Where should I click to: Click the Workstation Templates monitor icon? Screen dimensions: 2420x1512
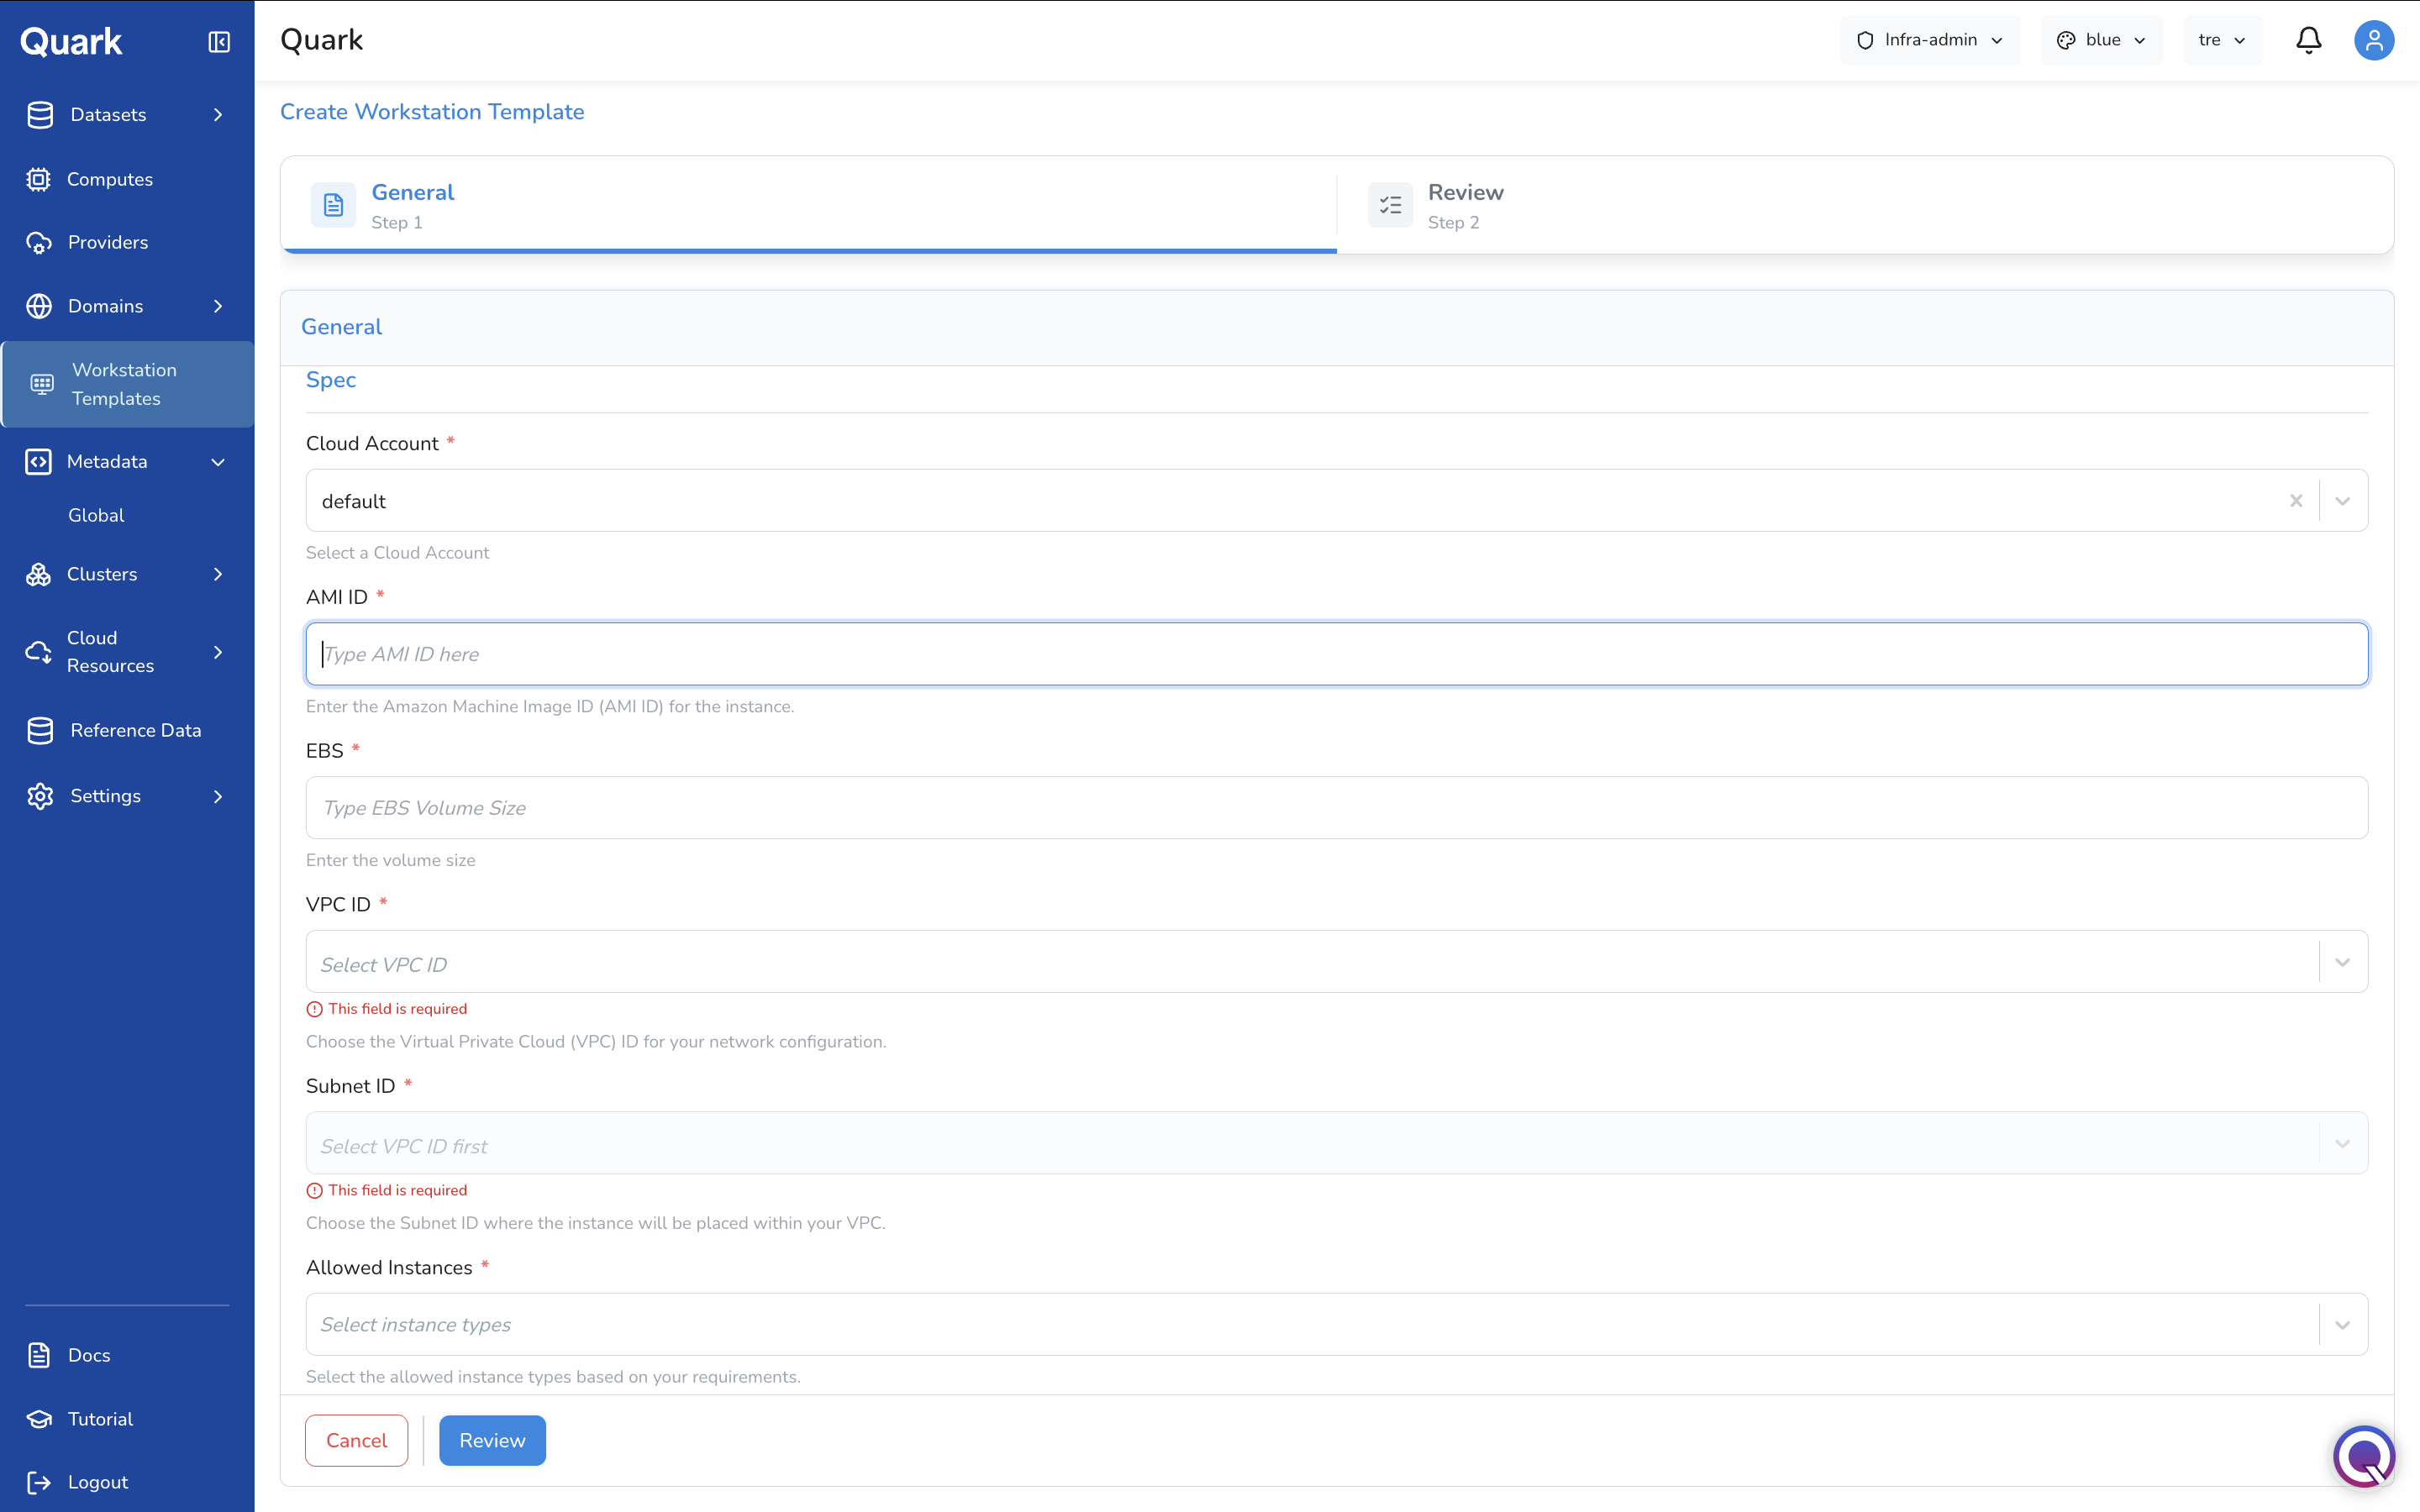[42, 384]
